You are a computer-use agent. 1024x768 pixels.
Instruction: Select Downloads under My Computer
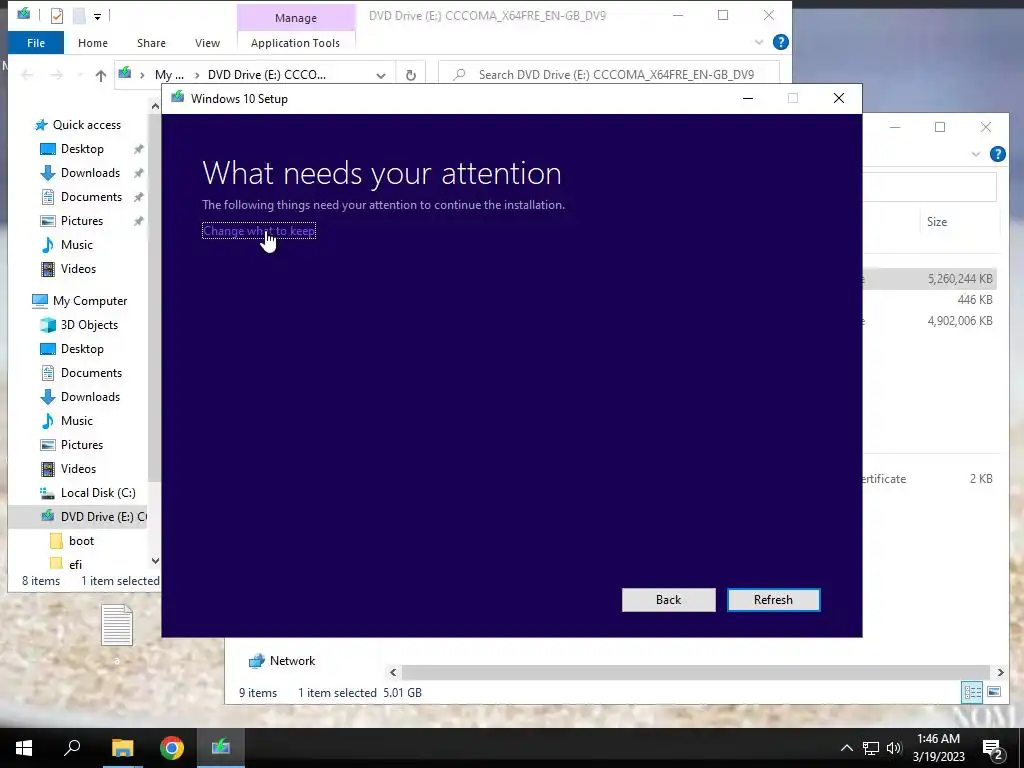[x=90, y=397]
